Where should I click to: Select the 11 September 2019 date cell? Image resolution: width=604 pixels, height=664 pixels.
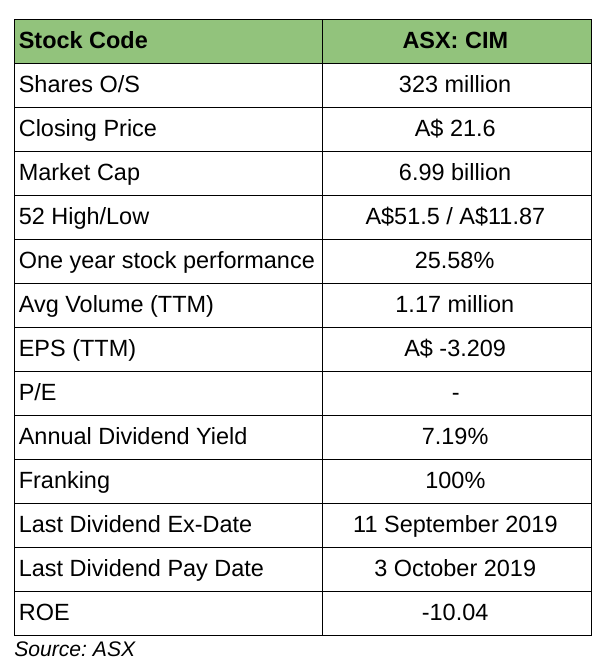(455, 525)
